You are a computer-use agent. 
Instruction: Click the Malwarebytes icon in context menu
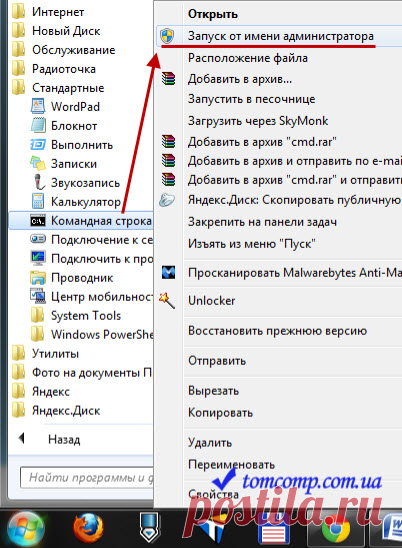168,272
